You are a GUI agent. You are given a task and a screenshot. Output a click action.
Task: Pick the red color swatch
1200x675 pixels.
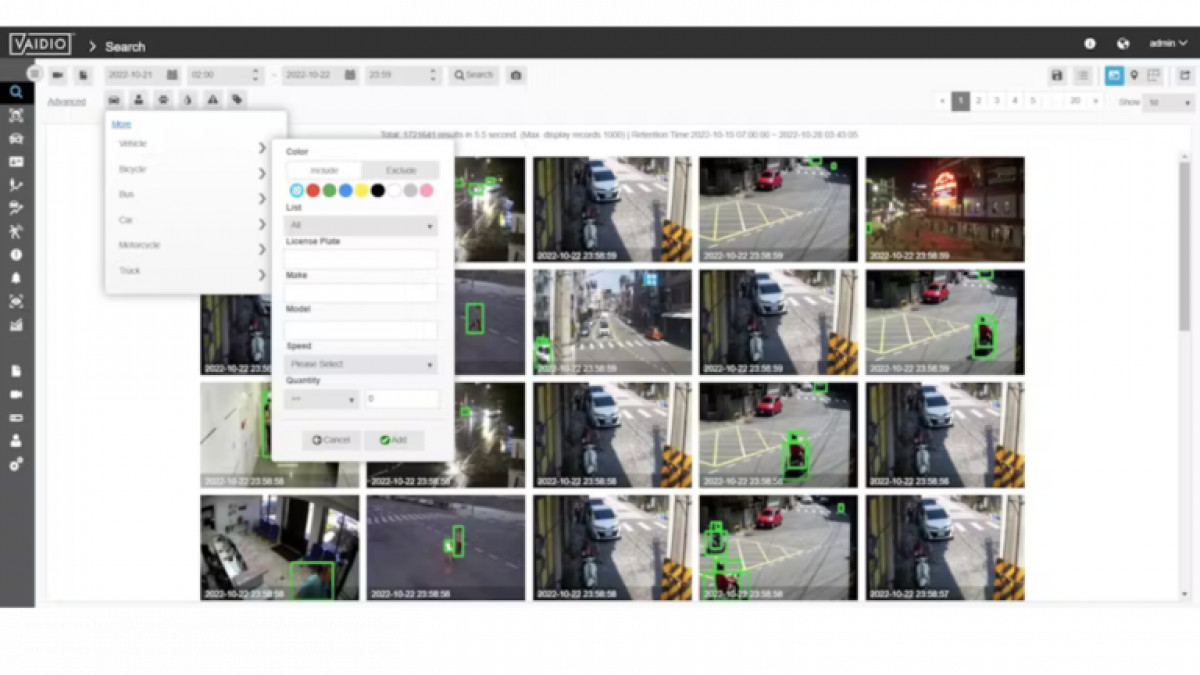pyautogui.click(x=313, y=190)
